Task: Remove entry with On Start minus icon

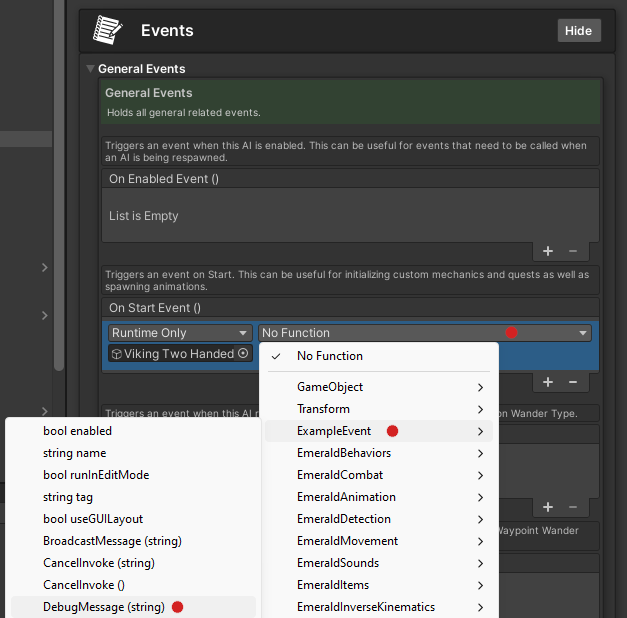Action: point(573,381)
